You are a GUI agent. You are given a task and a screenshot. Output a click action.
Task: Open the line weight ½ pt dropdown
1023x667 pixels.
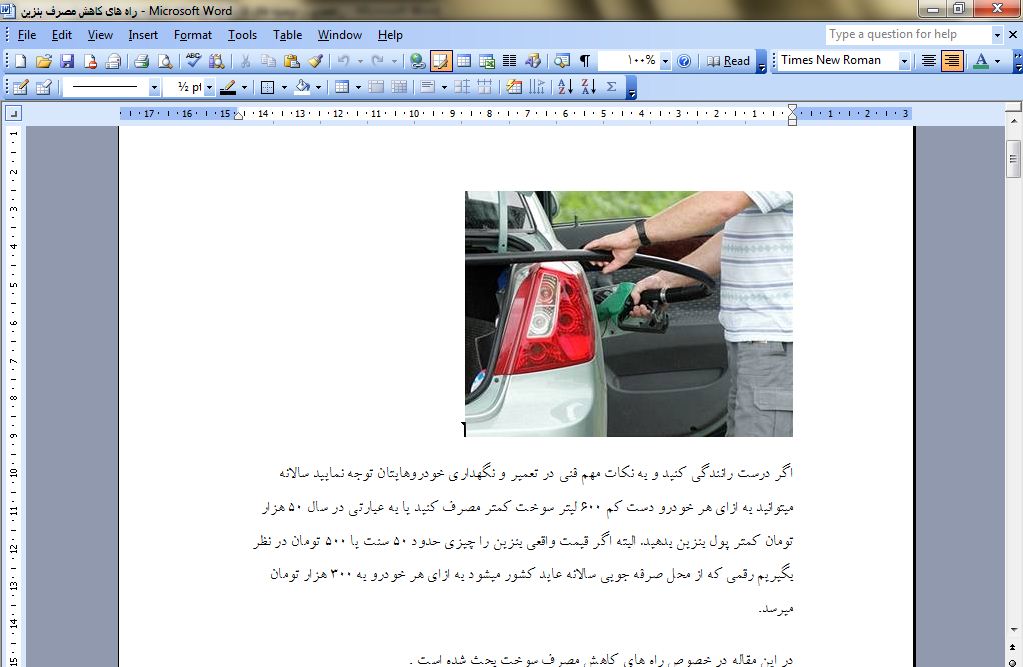209,87
